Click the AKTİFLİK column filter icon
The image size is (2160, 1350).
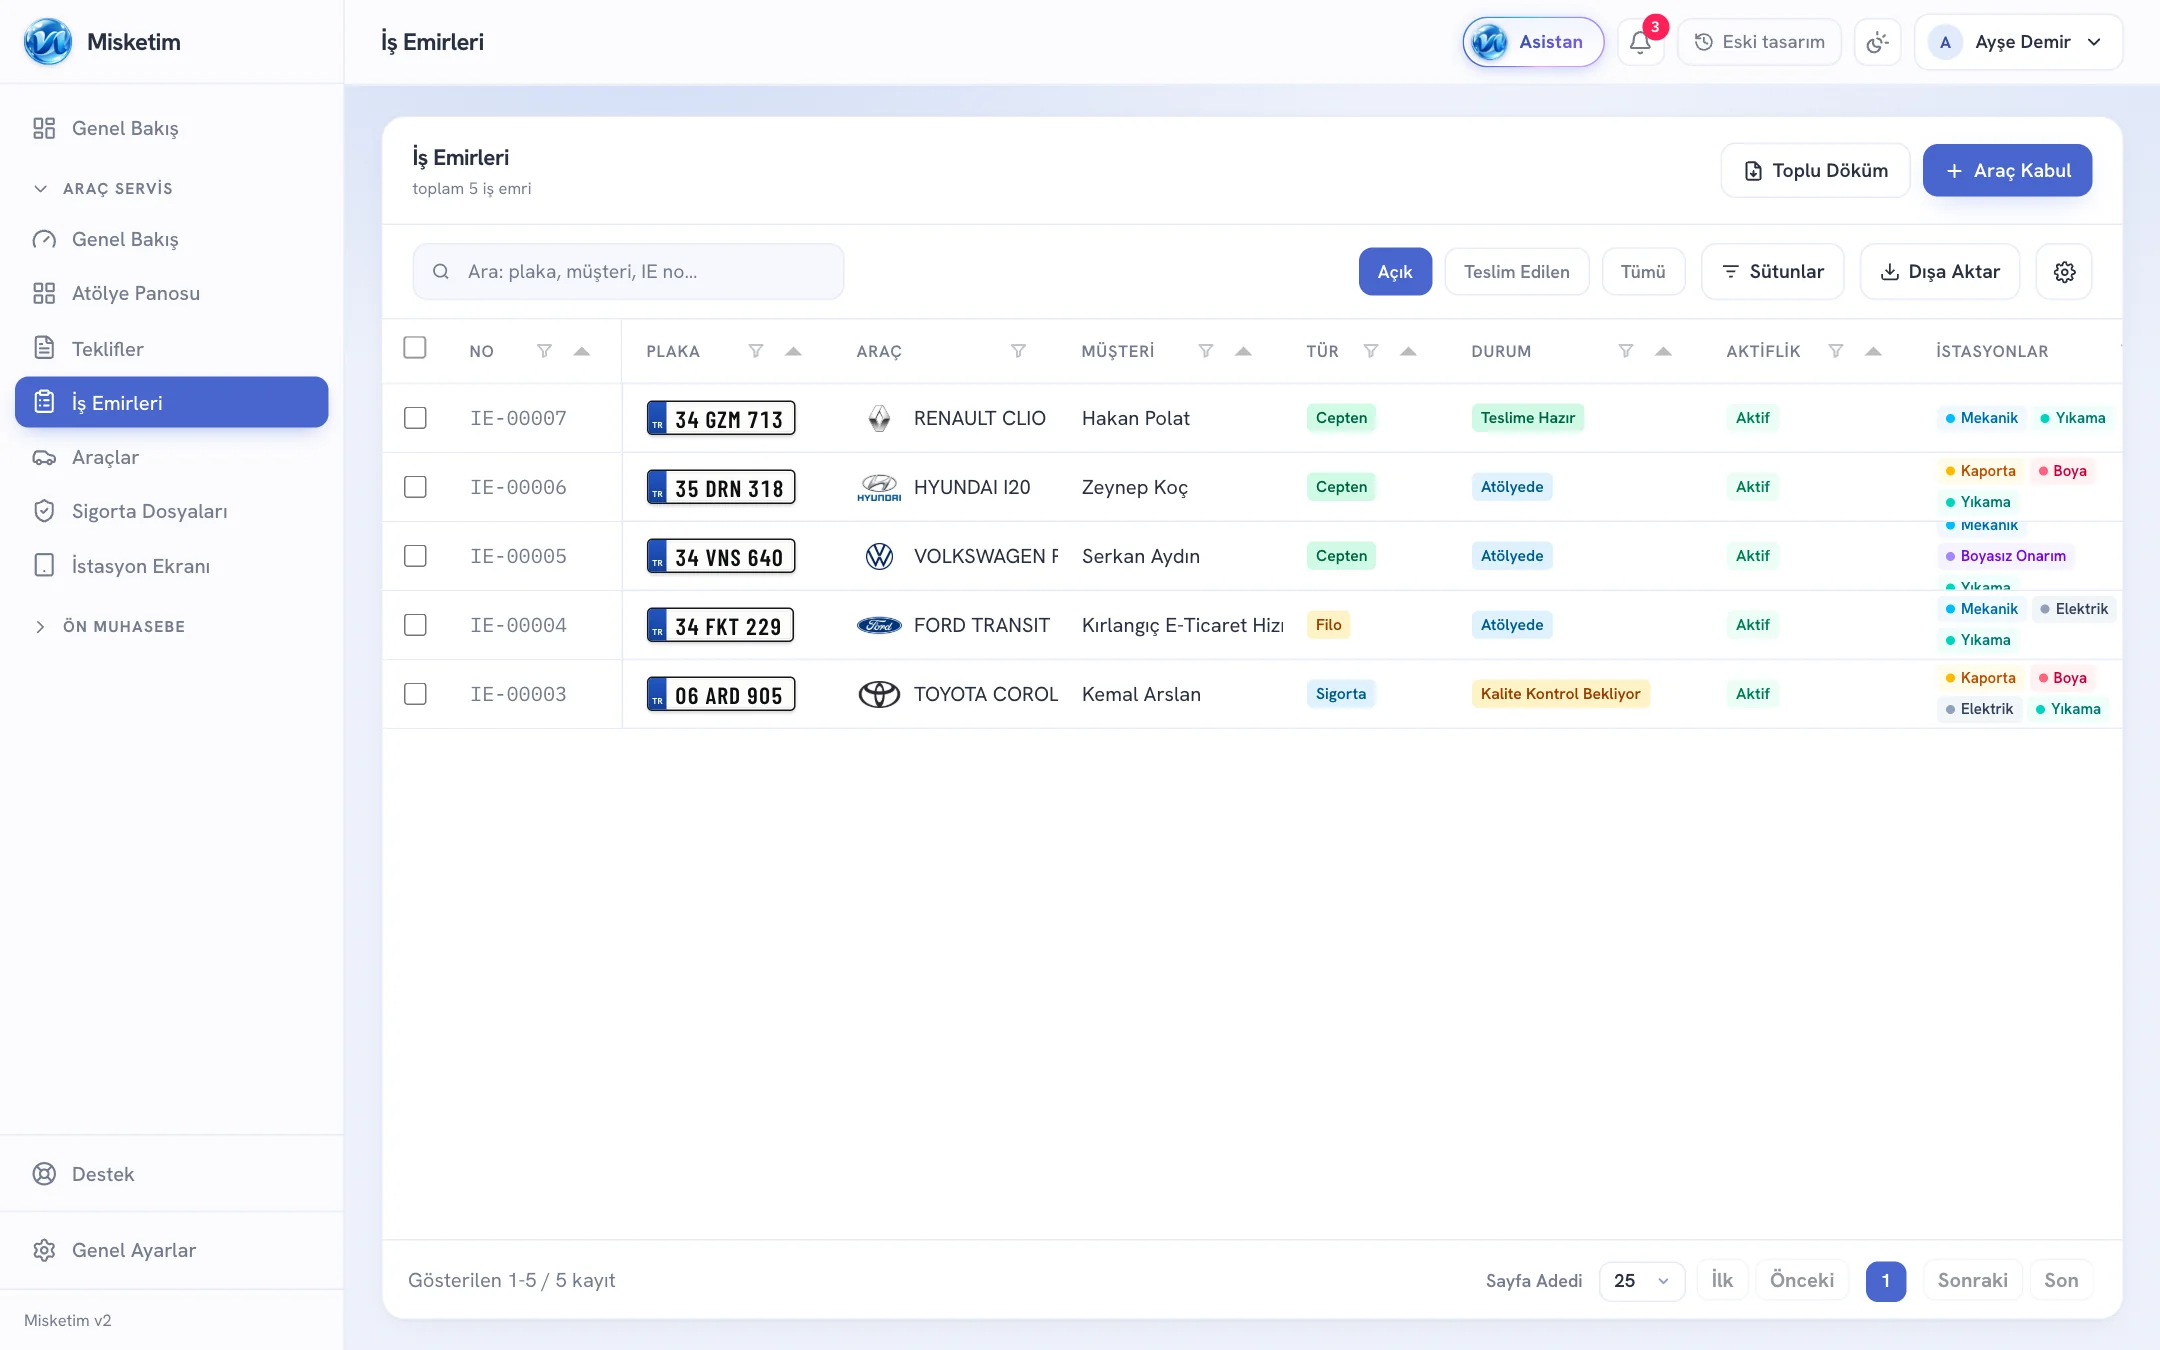point(1836,351)
